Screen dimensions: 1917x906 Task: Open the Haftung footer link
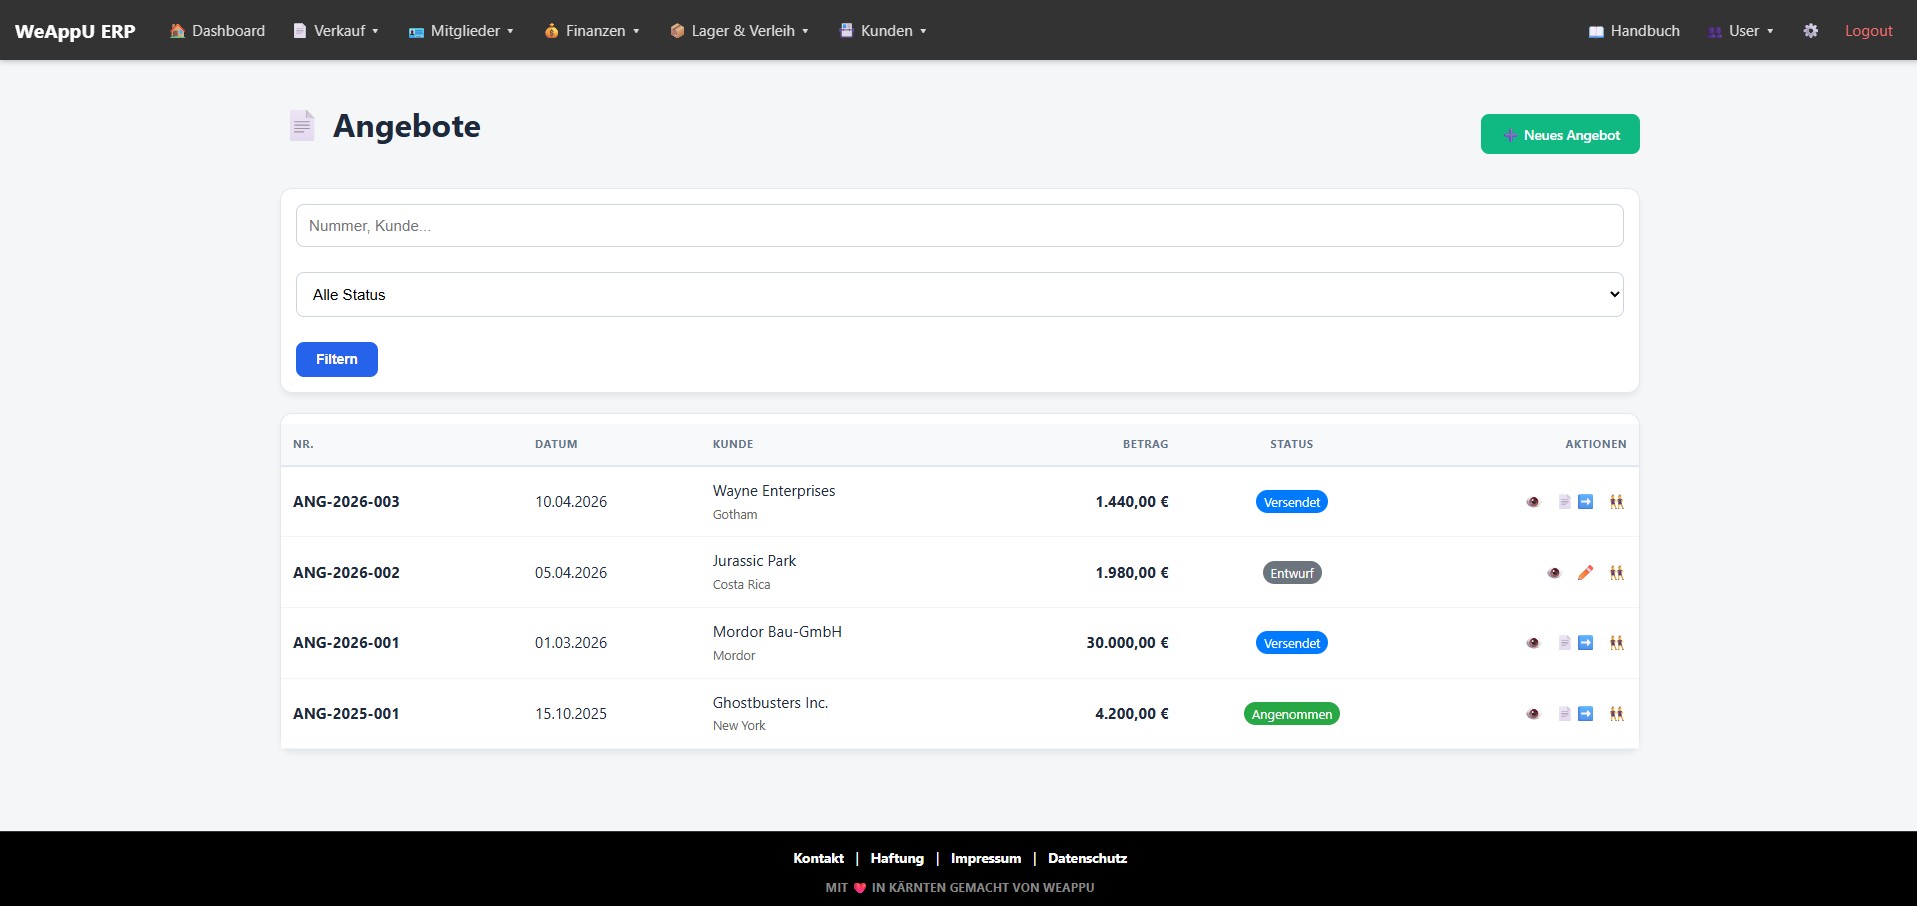point(897,858)
